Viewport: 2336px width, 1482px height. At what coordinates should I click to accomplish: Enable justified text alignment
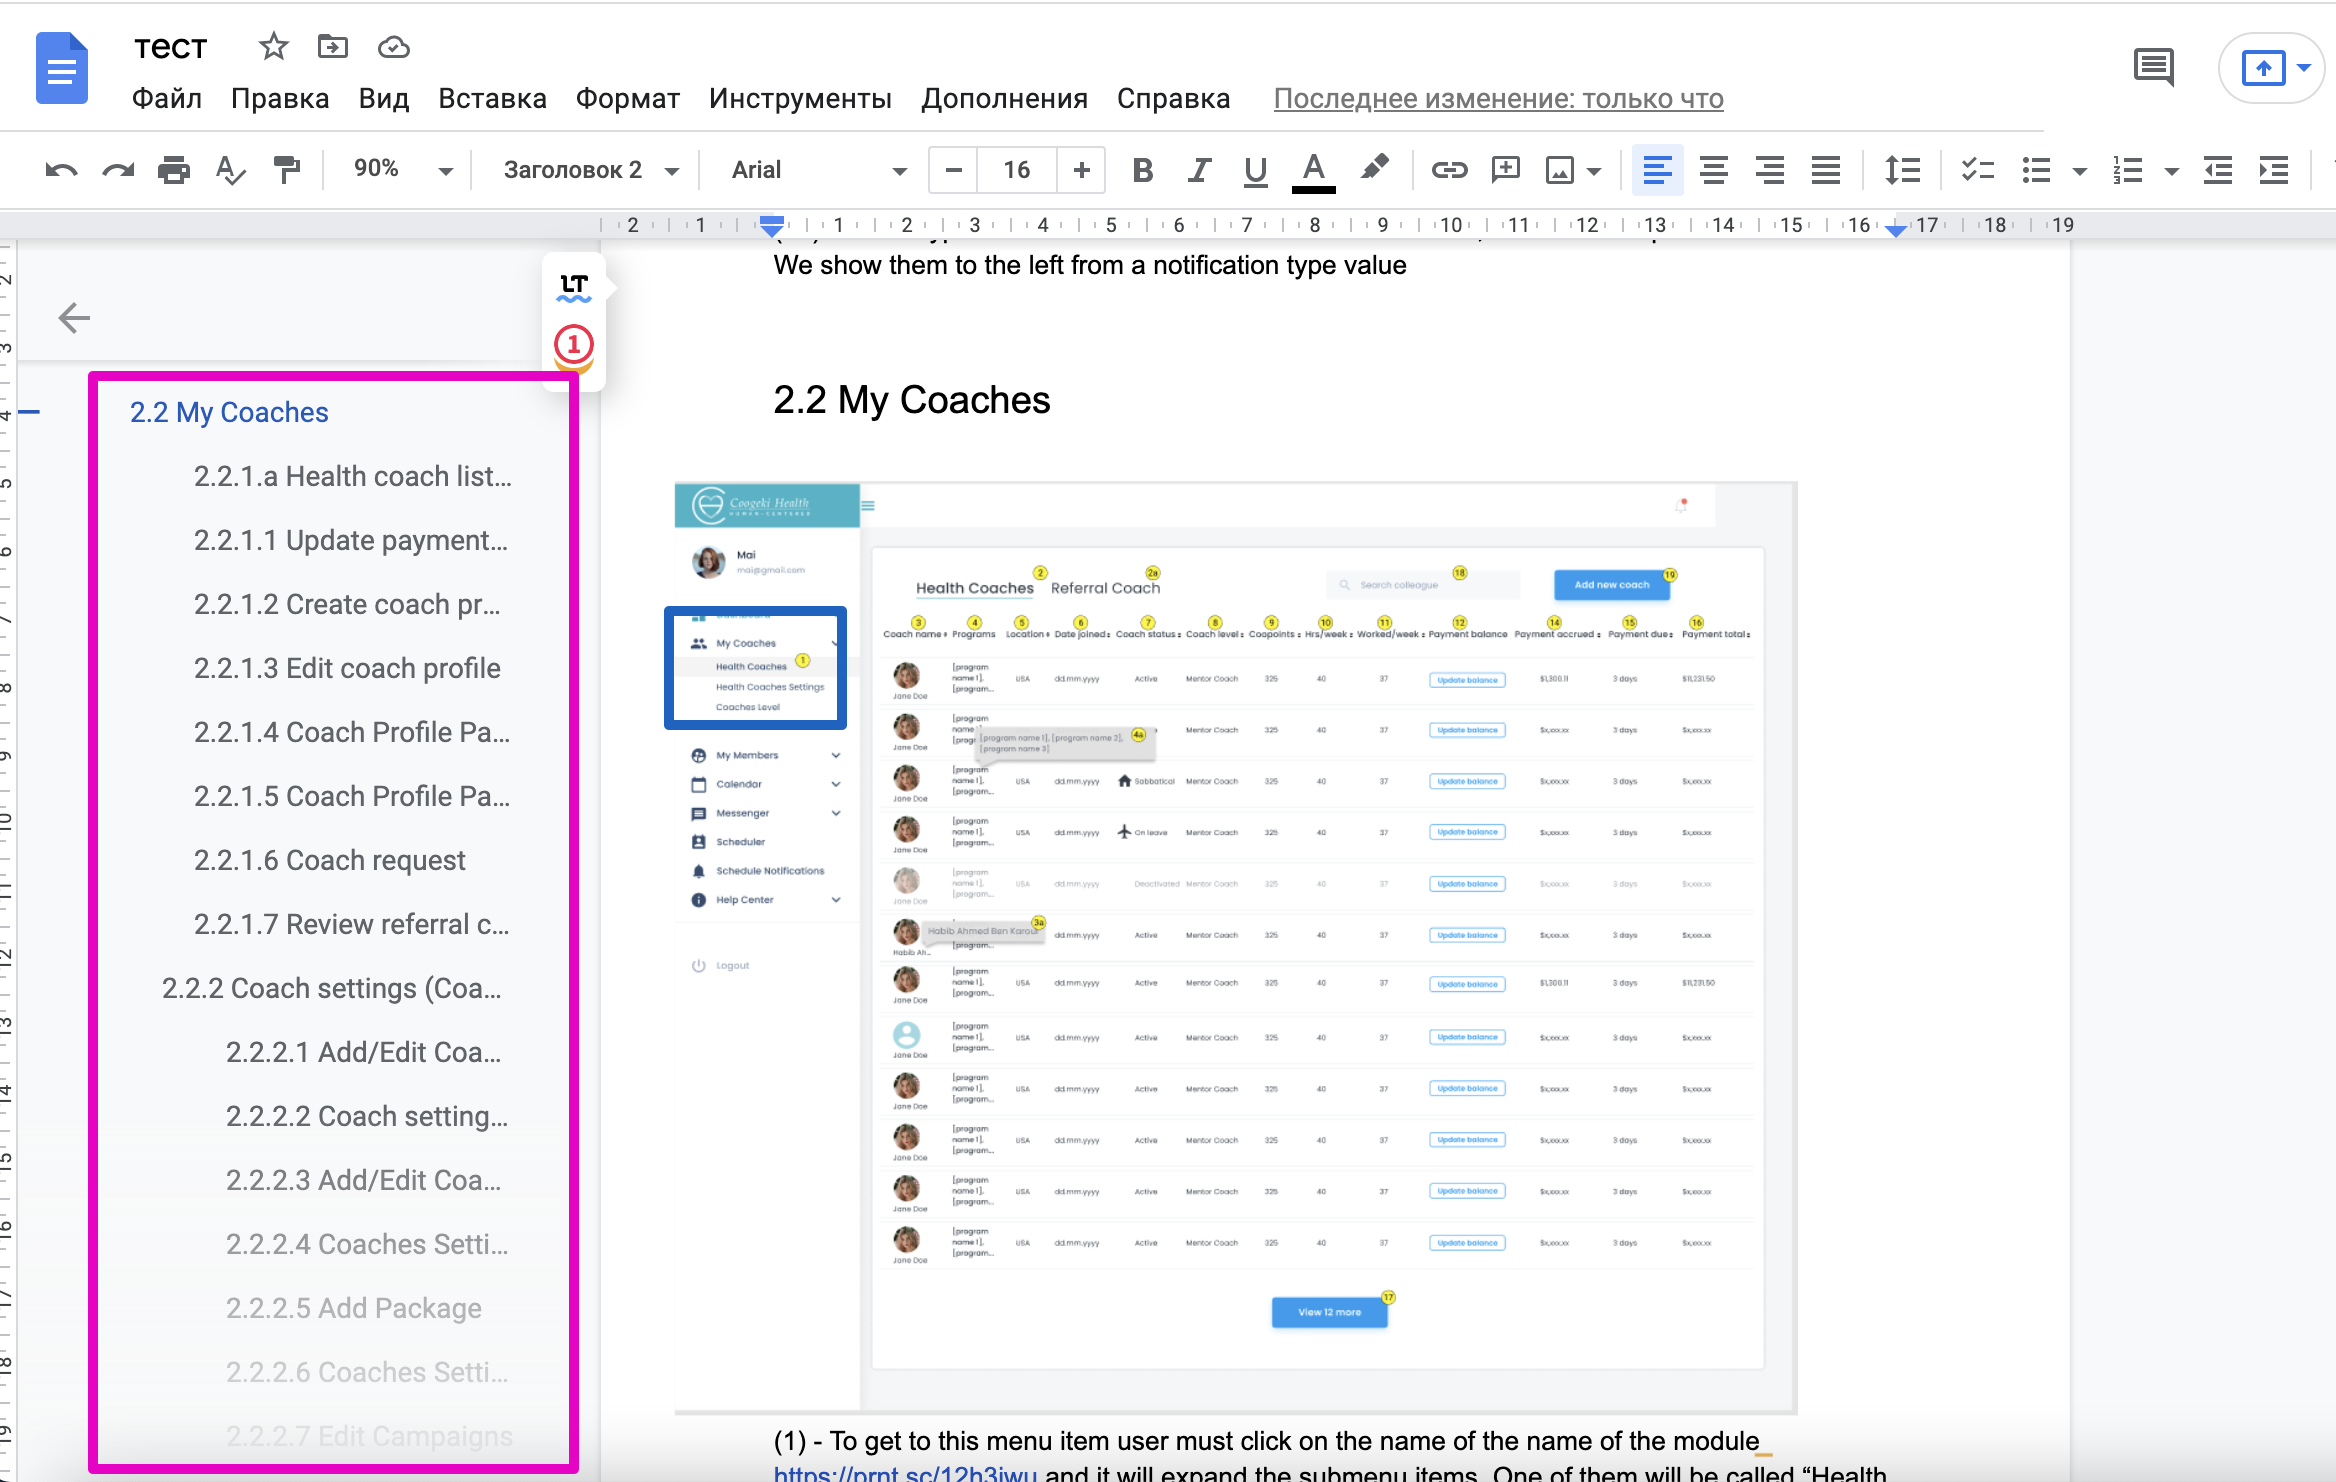coord(1826,170)
